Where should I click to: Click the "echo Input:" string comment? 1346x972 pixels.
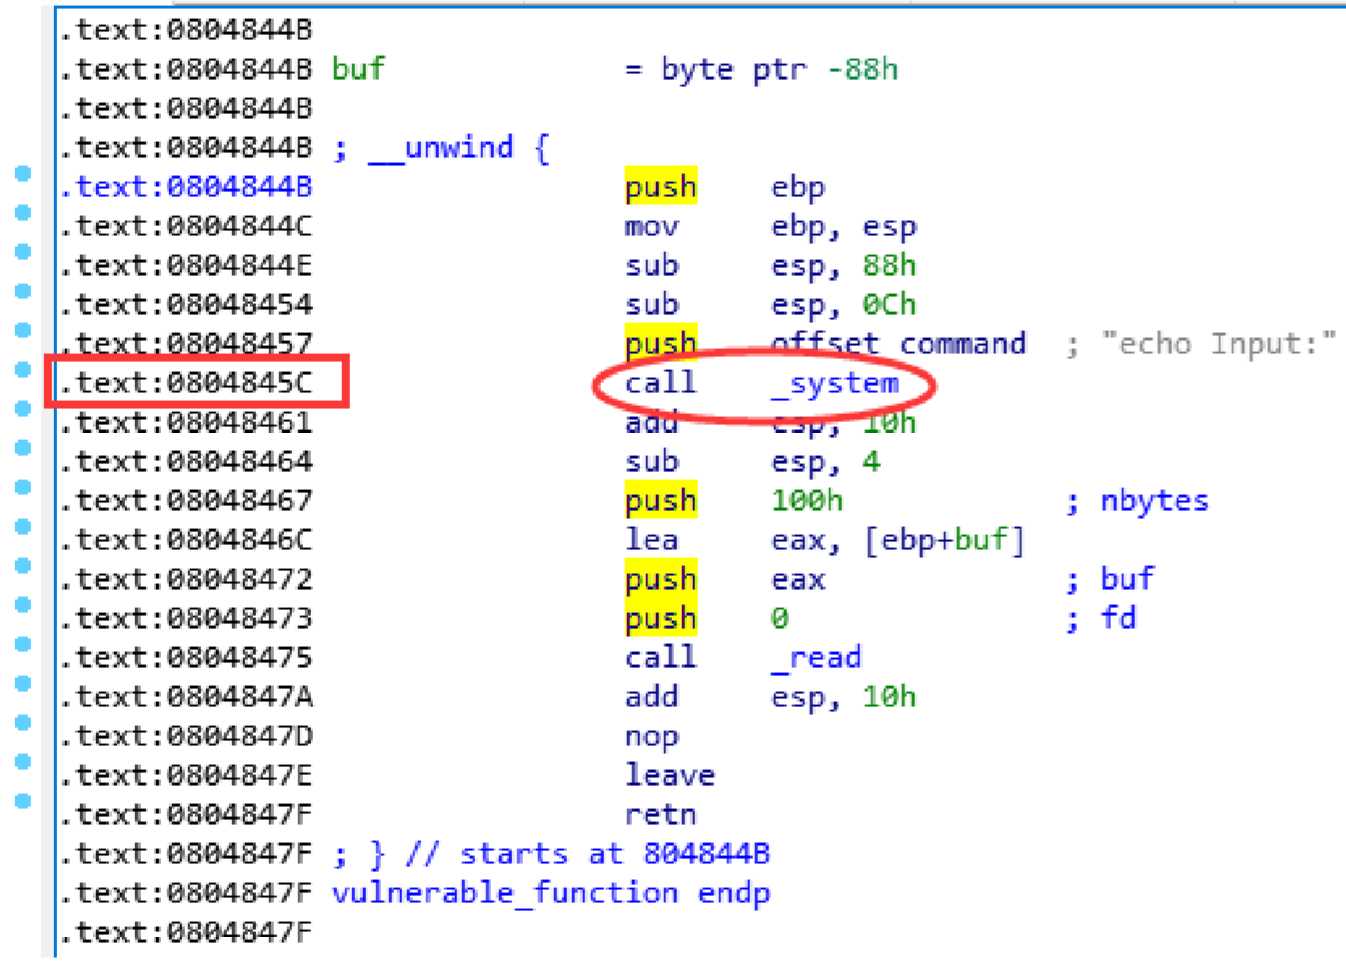(1218, 344)
